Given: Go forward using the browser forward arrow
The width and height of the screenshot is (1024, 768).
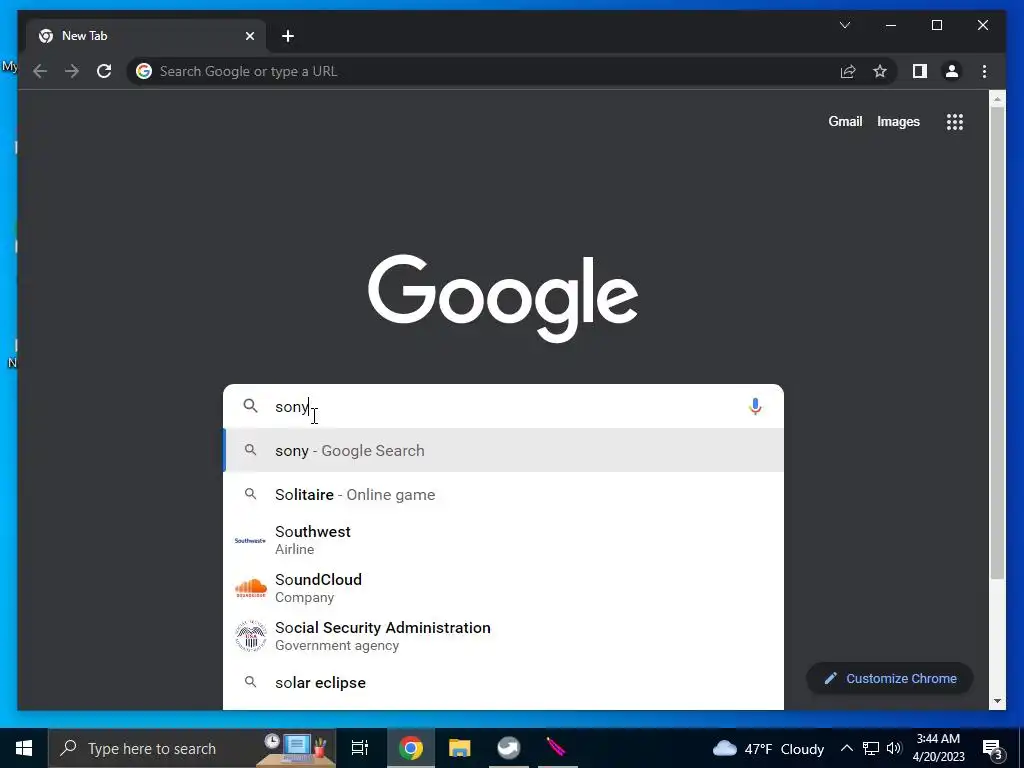Looking at the screenshot, I should 72,71.
